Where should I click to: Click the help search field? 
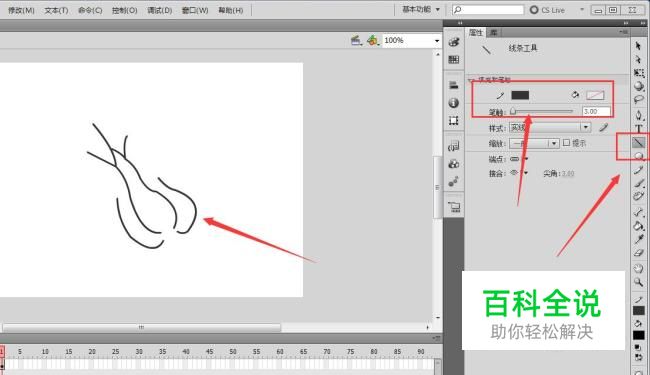[x=488, y=10]
